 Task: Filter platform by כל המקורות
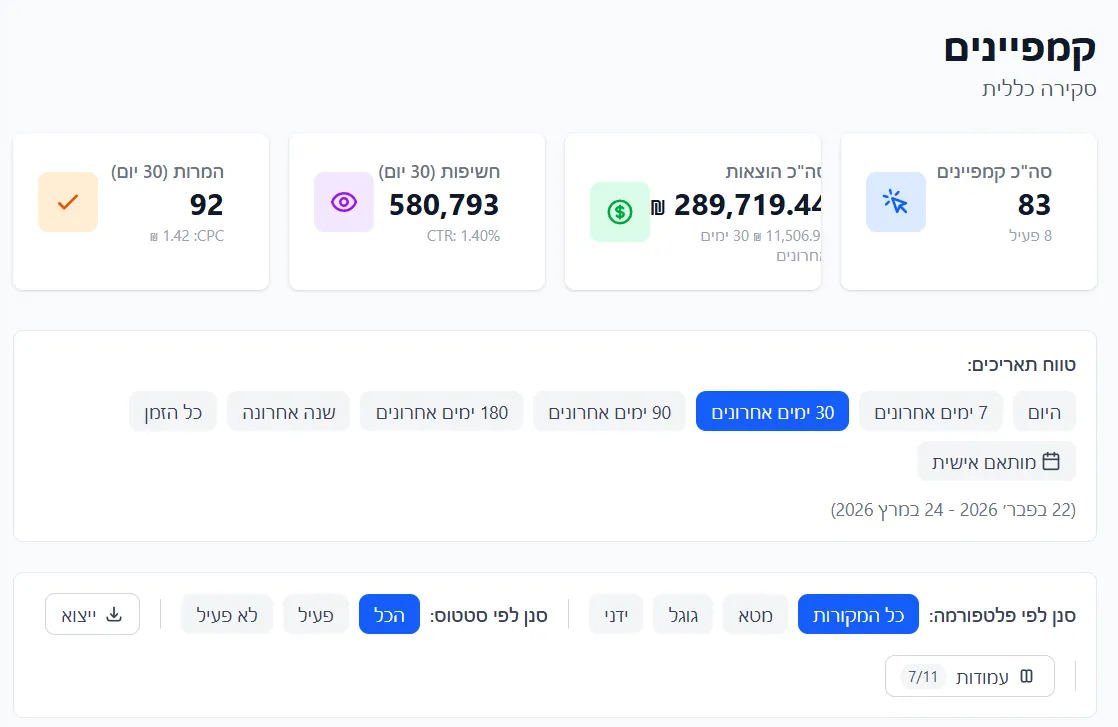[x=858, y=614]
